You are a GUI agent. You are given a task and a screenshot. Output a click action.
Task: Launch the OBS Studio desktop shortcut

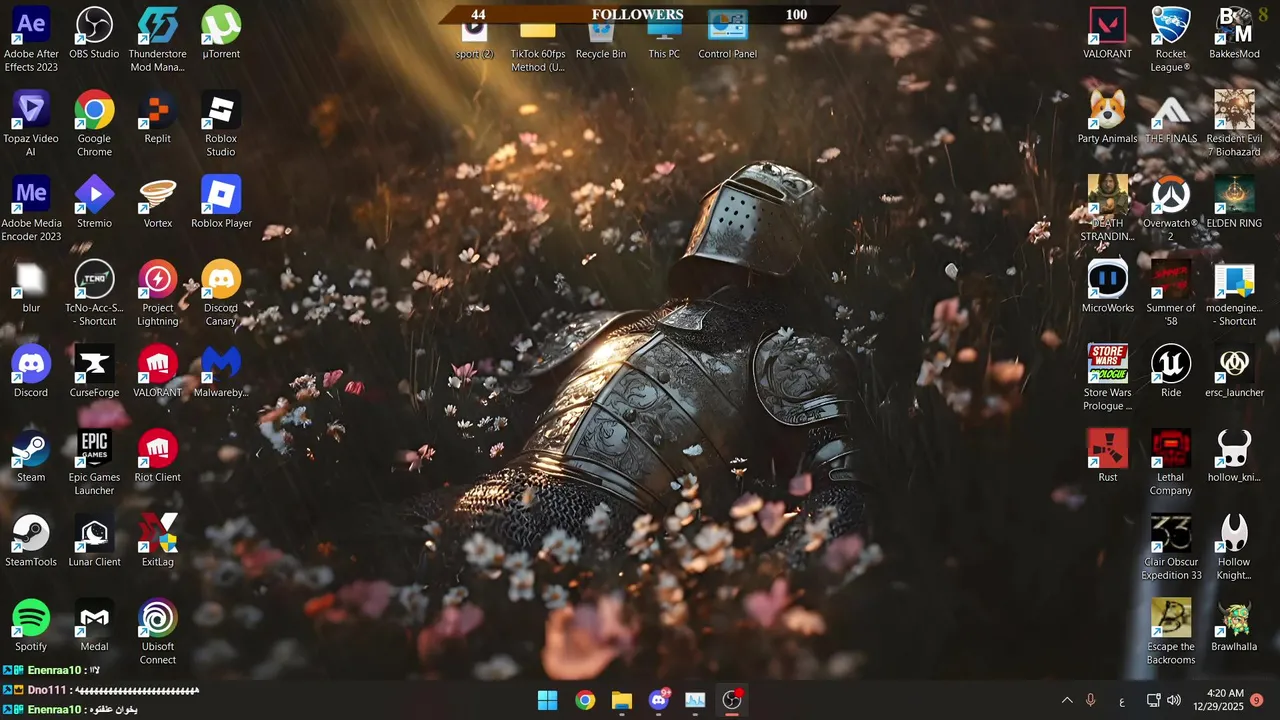[94, 32]
